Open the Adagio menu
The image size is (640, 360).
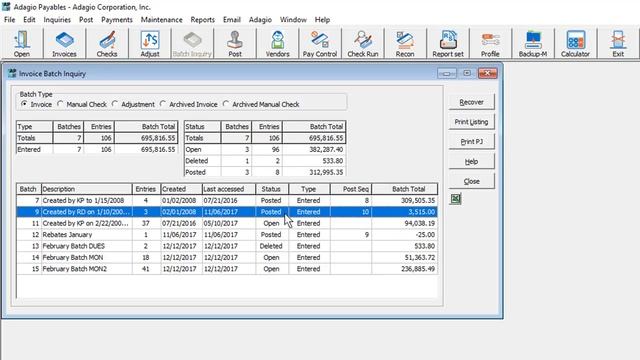click(x=260, y=20)
